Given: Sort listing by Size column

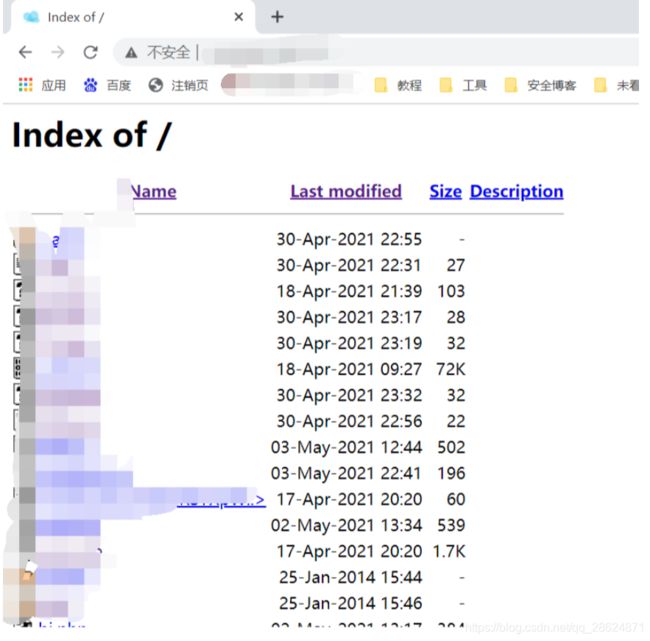Looking at the screenshot, I should tap(445, 191).
